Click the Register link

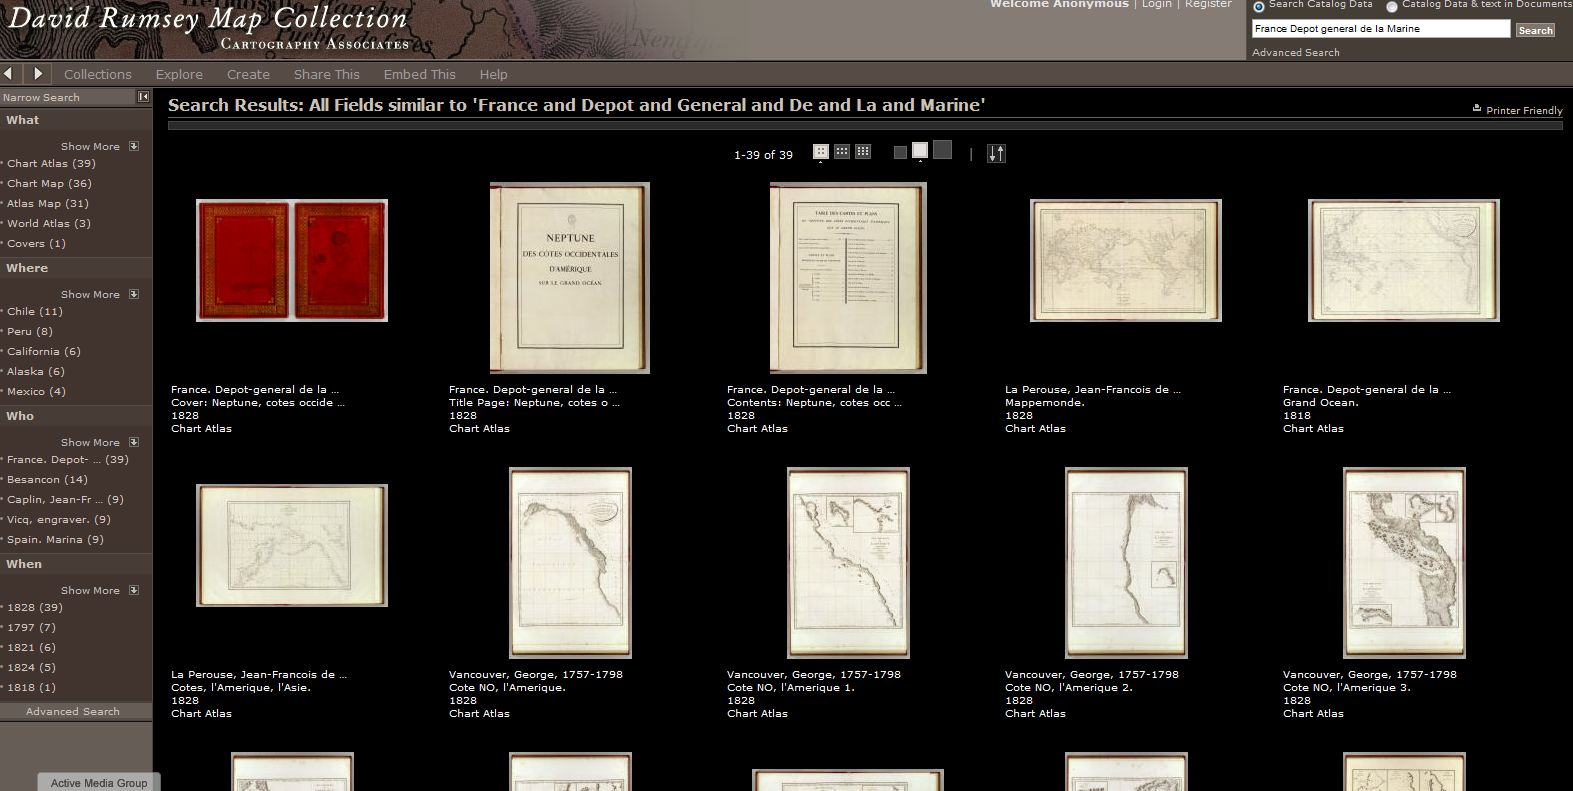pos(1208,4)
